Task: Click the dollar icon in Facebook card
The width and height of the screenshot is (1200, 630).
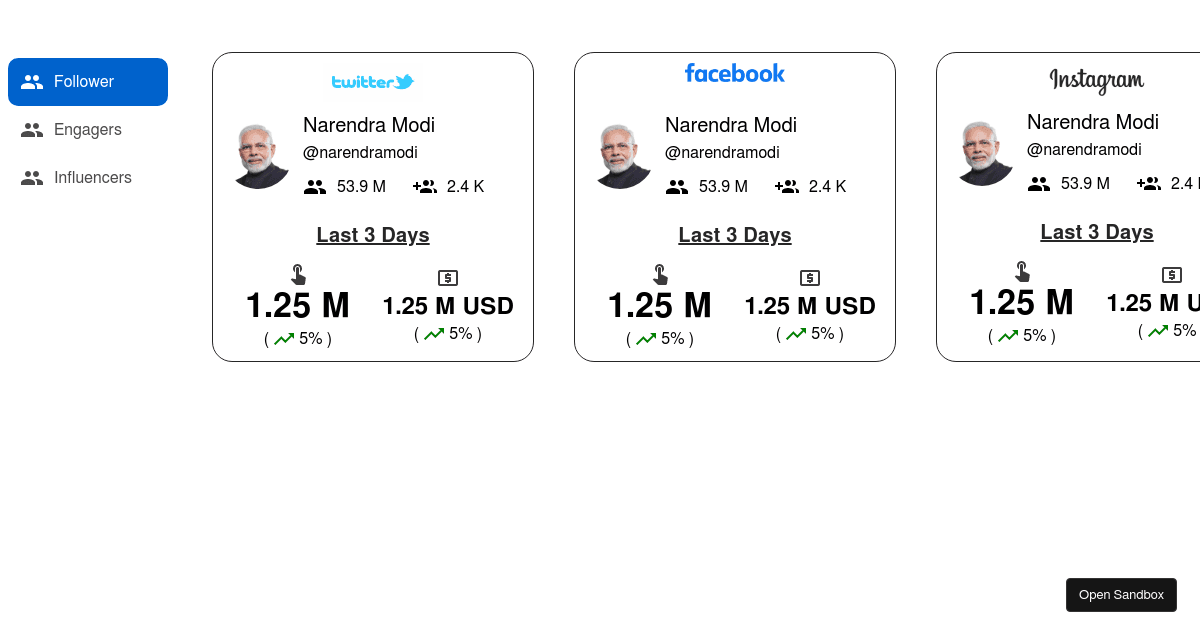Action: click(810, 278)
